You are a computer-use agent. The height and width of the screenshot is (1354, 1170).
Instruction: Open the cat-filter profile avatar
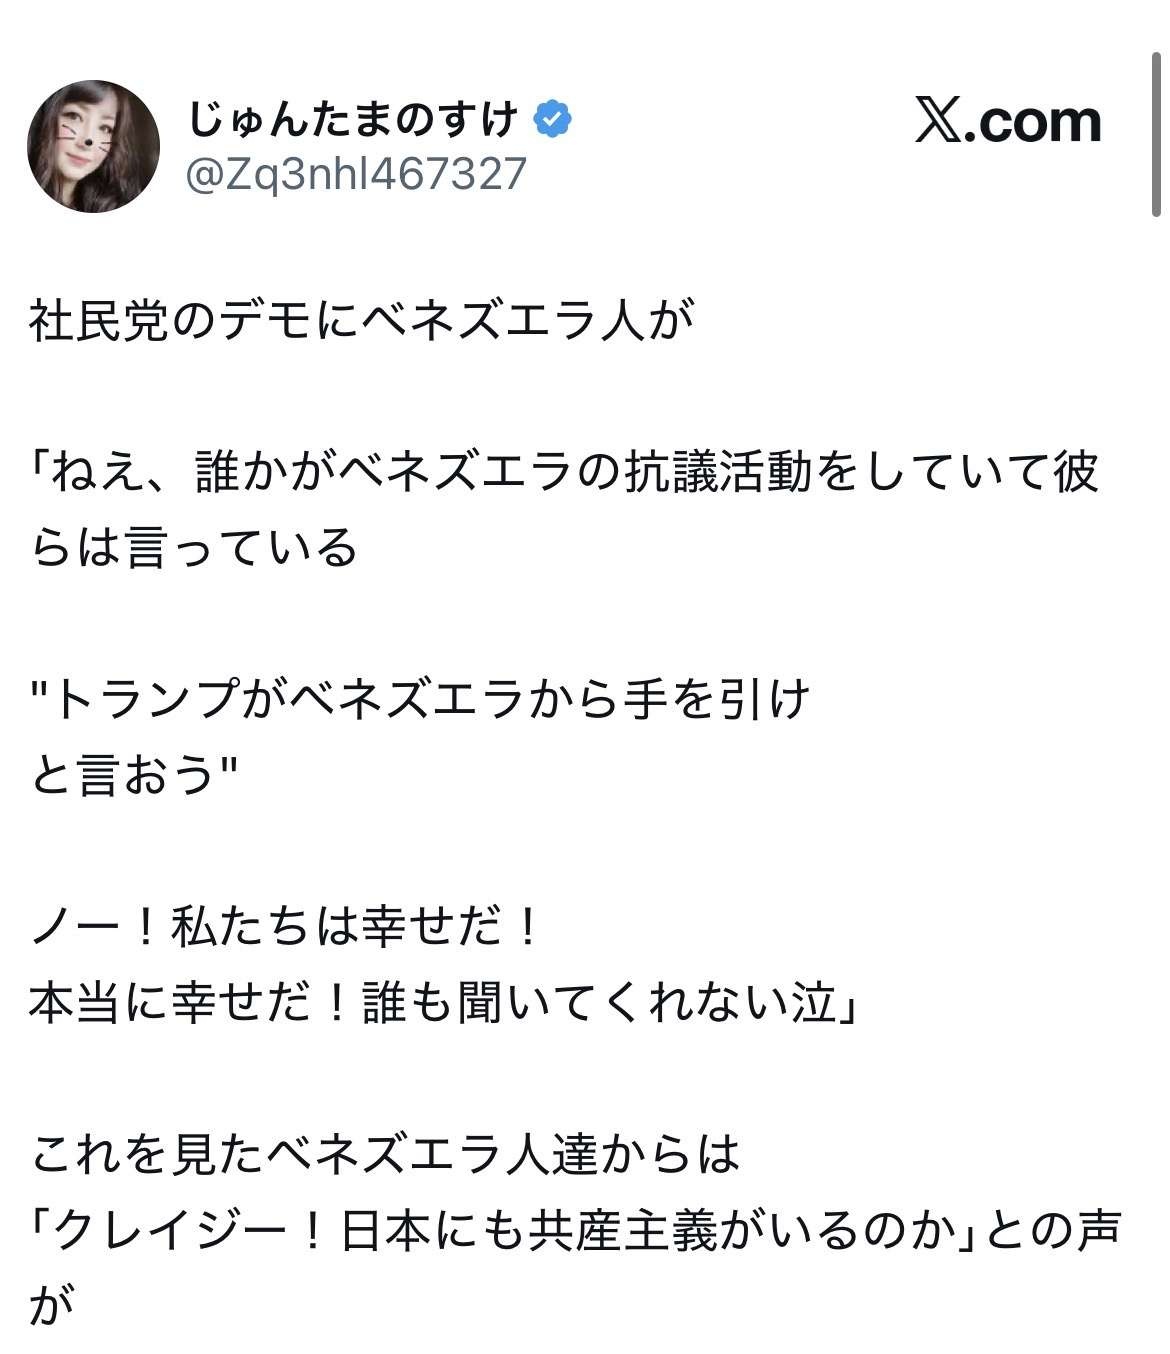(x=93, y=146)
